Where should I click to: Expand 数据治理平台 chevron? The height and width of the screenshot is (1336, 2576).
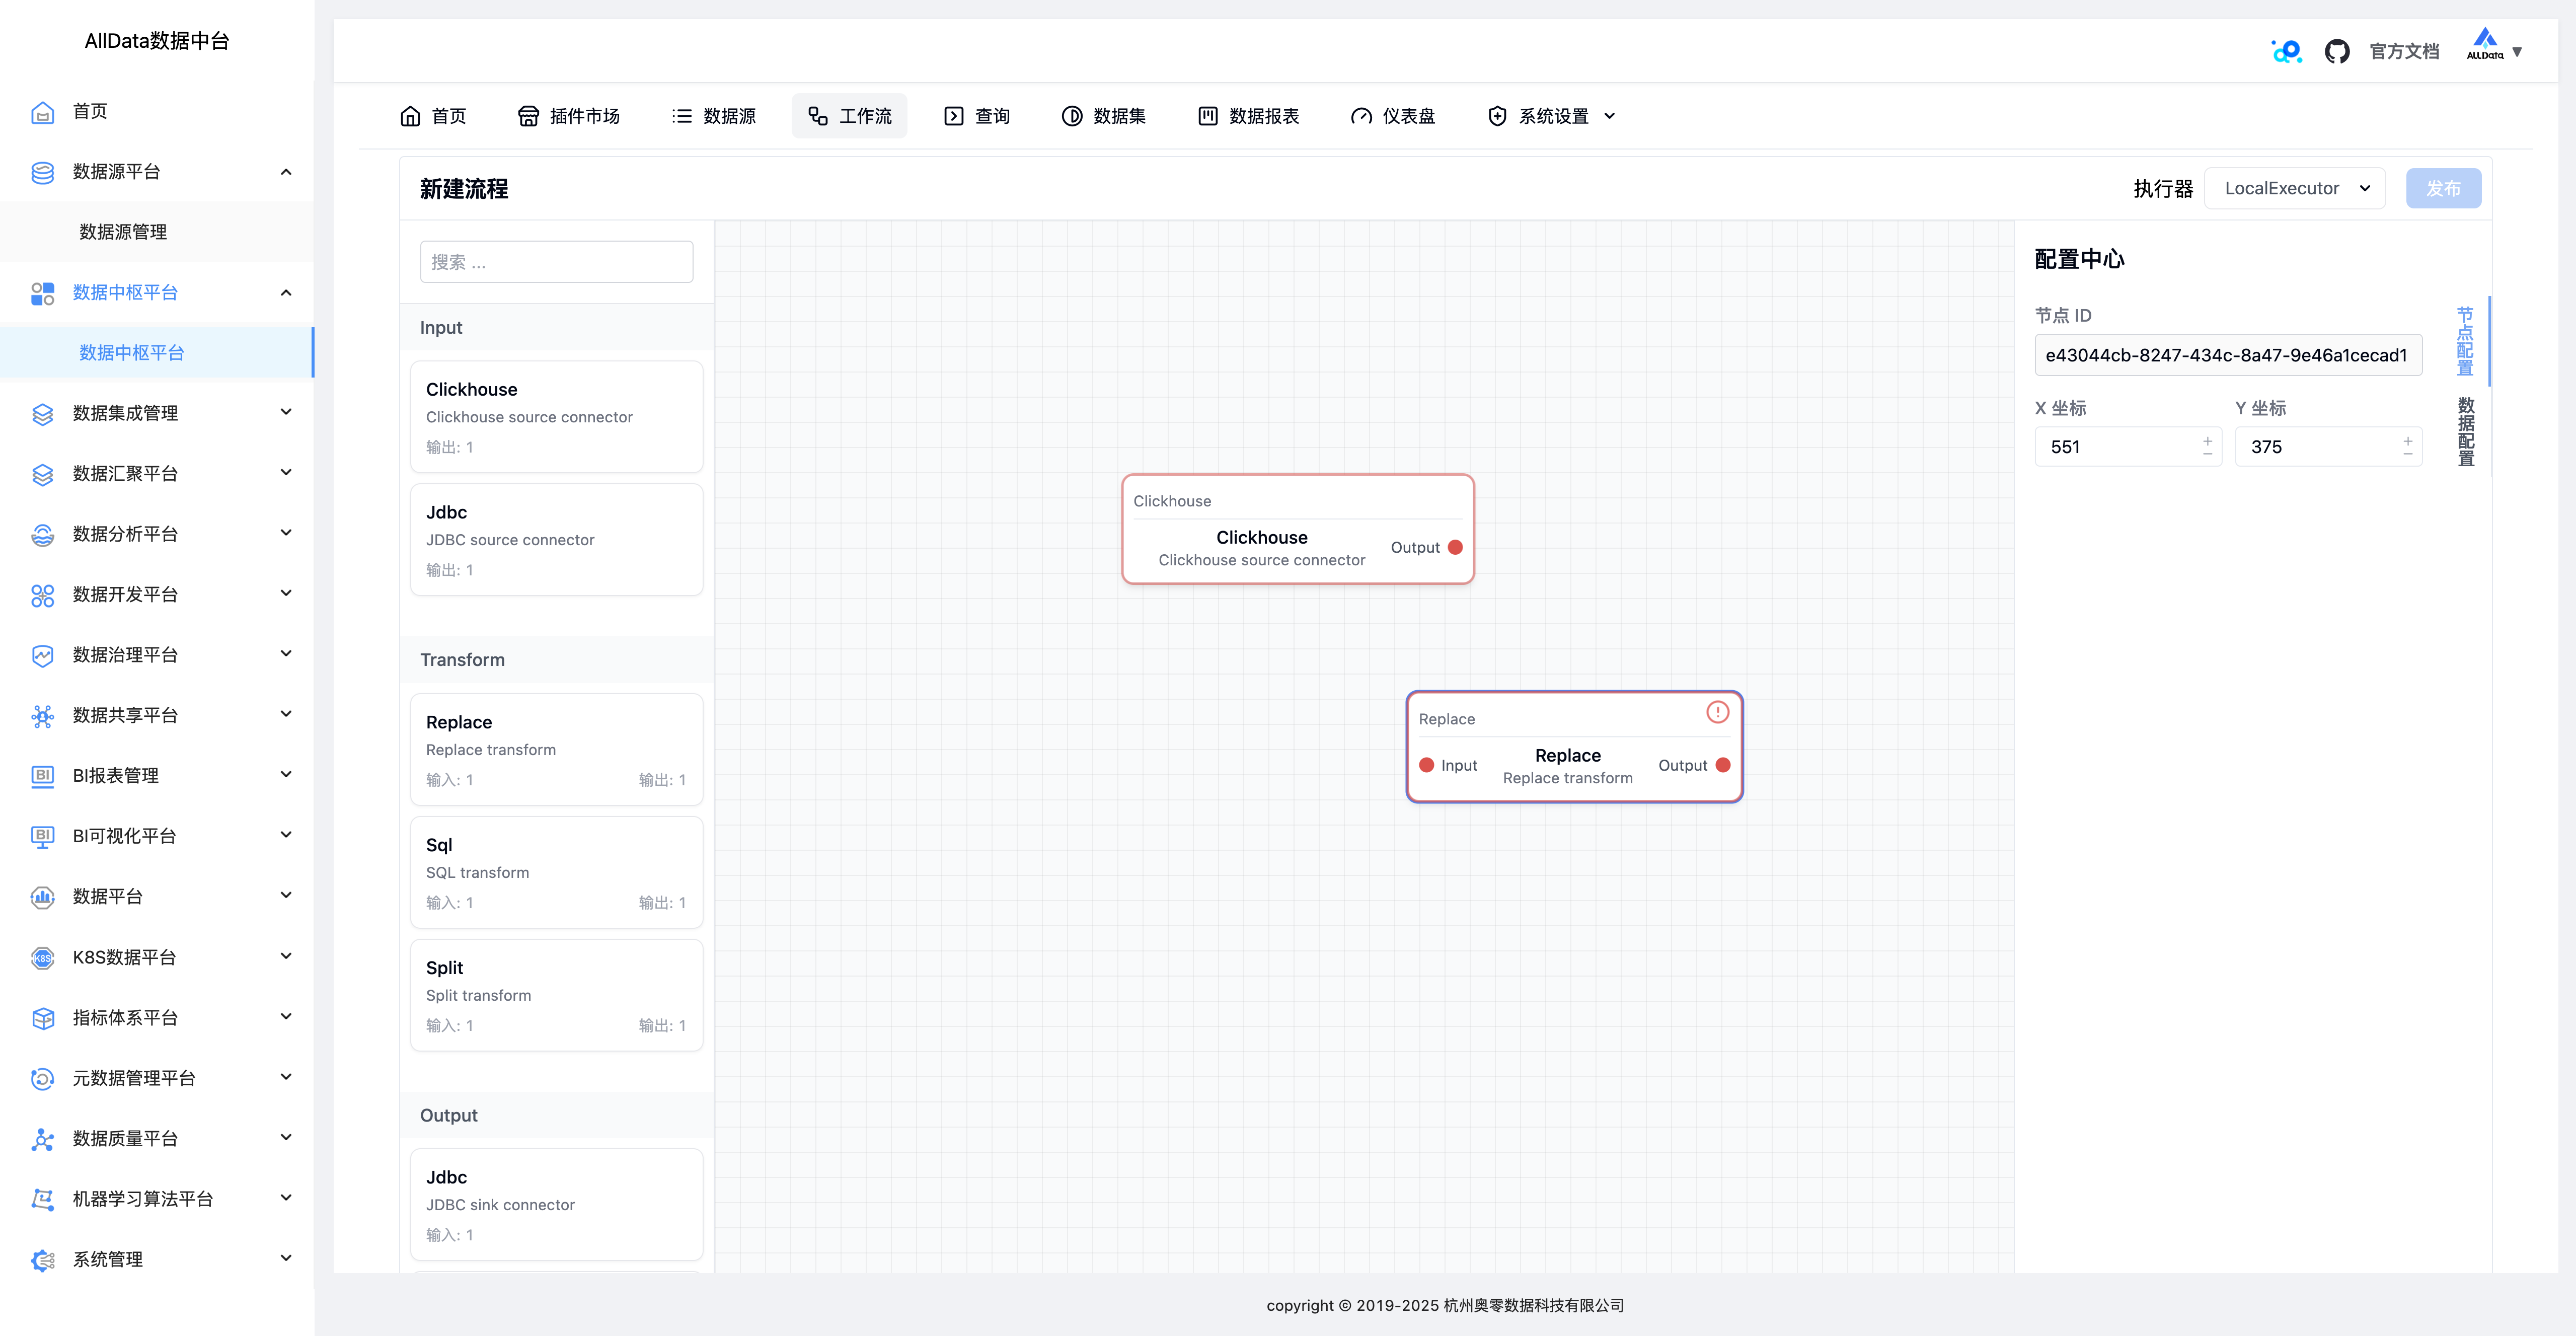286,653
